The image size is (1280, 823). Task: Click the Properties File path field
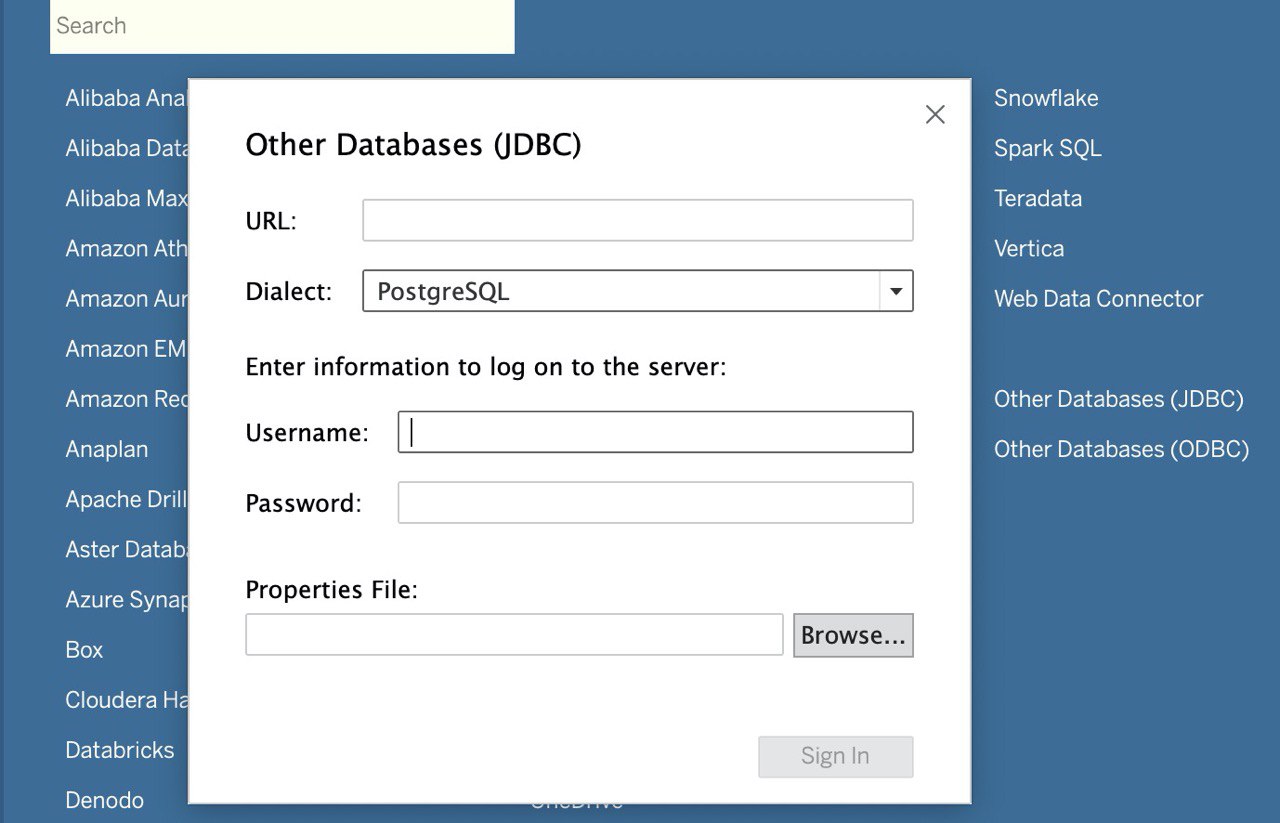click(x=514, y=635)
